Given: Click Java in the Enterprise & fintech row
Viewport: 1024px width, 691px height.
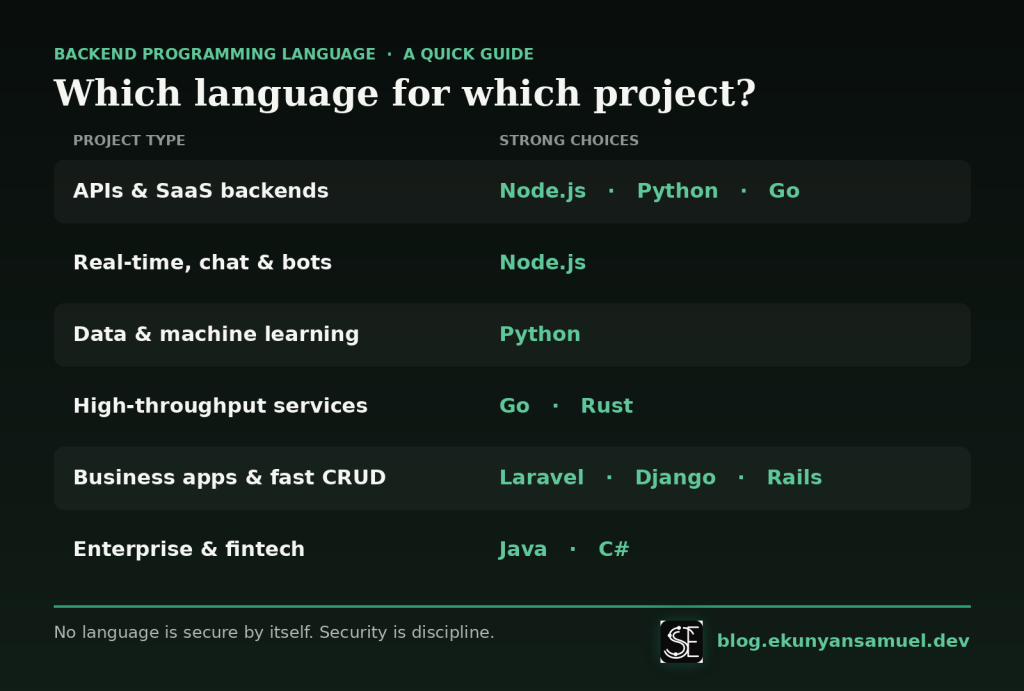Looking at the screenshot, I should pos(522,549).
